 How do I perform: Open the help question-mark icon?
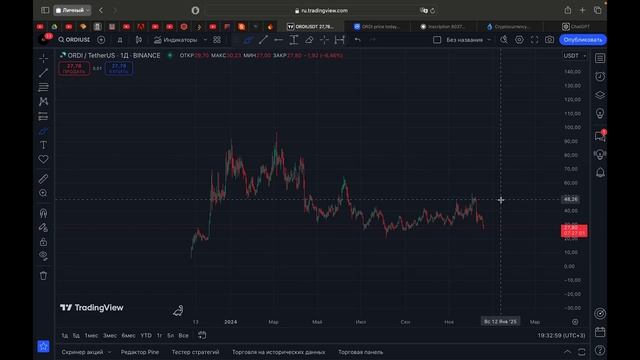click(x=600, y=350)
